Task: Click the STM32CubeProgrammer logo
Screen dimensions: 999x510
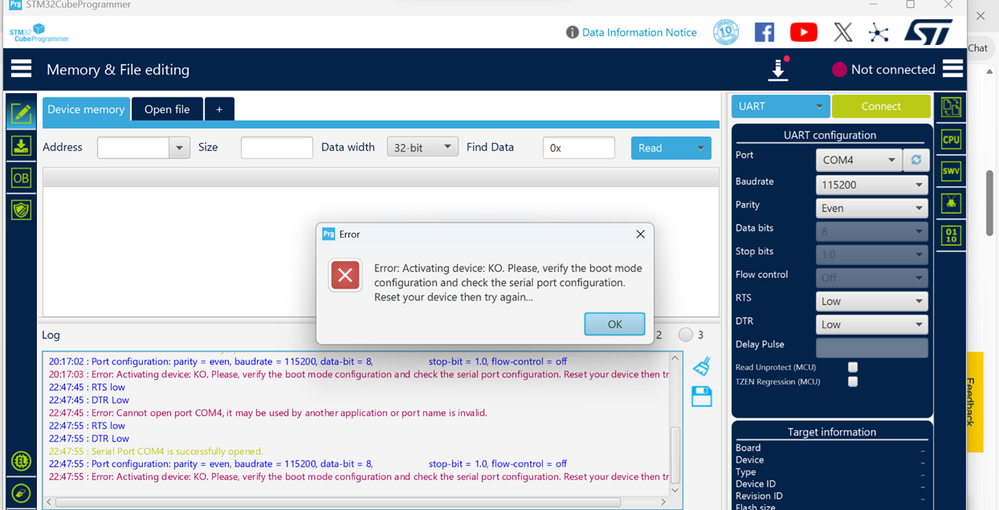Action: point(39,33)
